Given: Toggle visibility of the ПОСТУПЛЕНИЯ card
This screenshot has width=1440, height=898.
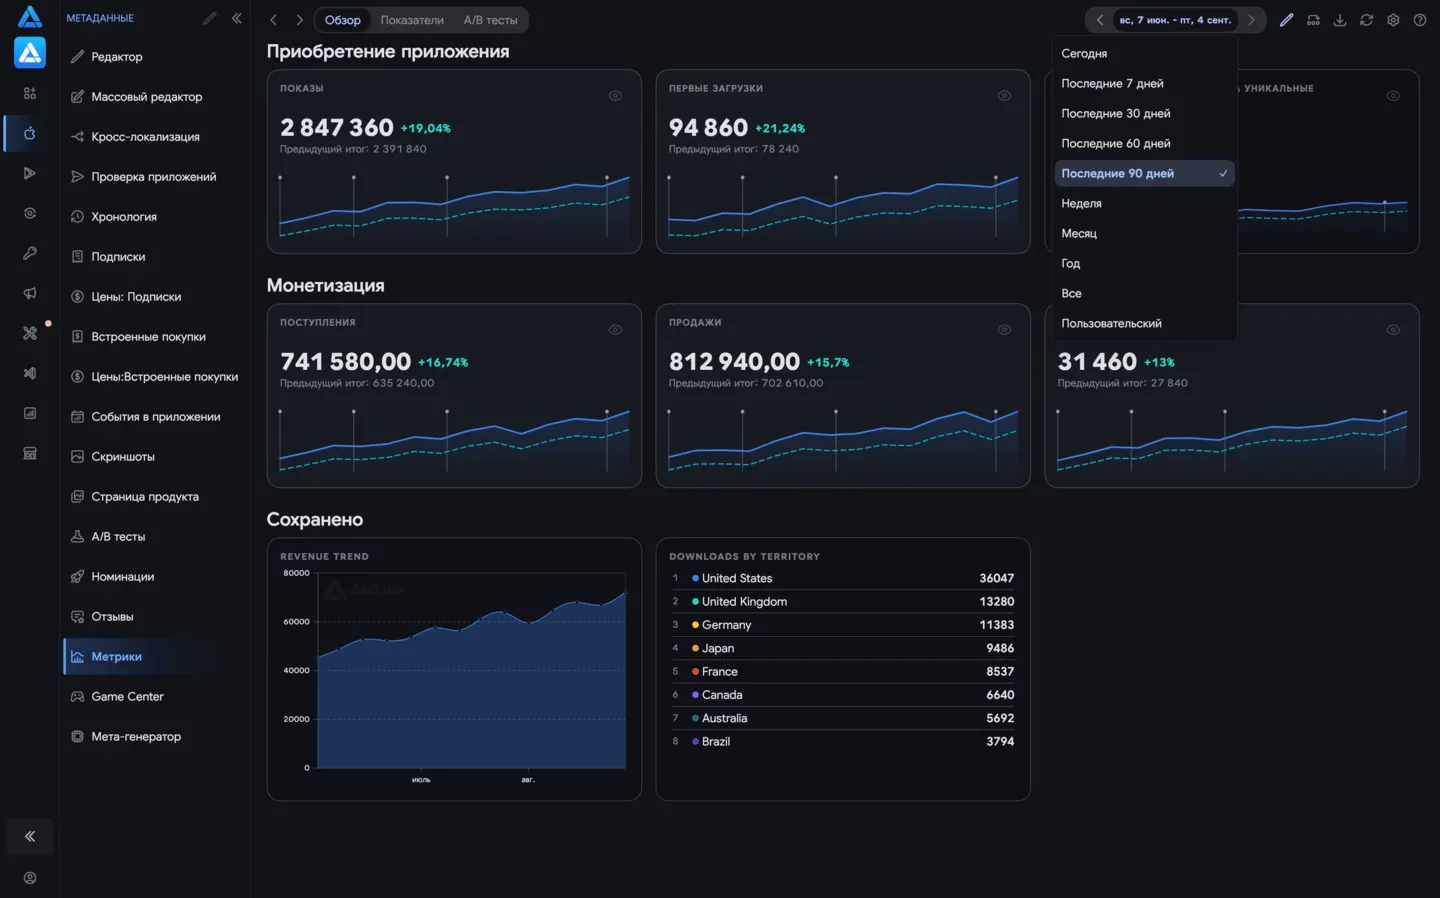Looking at the screenshot, I should (615, 330).
